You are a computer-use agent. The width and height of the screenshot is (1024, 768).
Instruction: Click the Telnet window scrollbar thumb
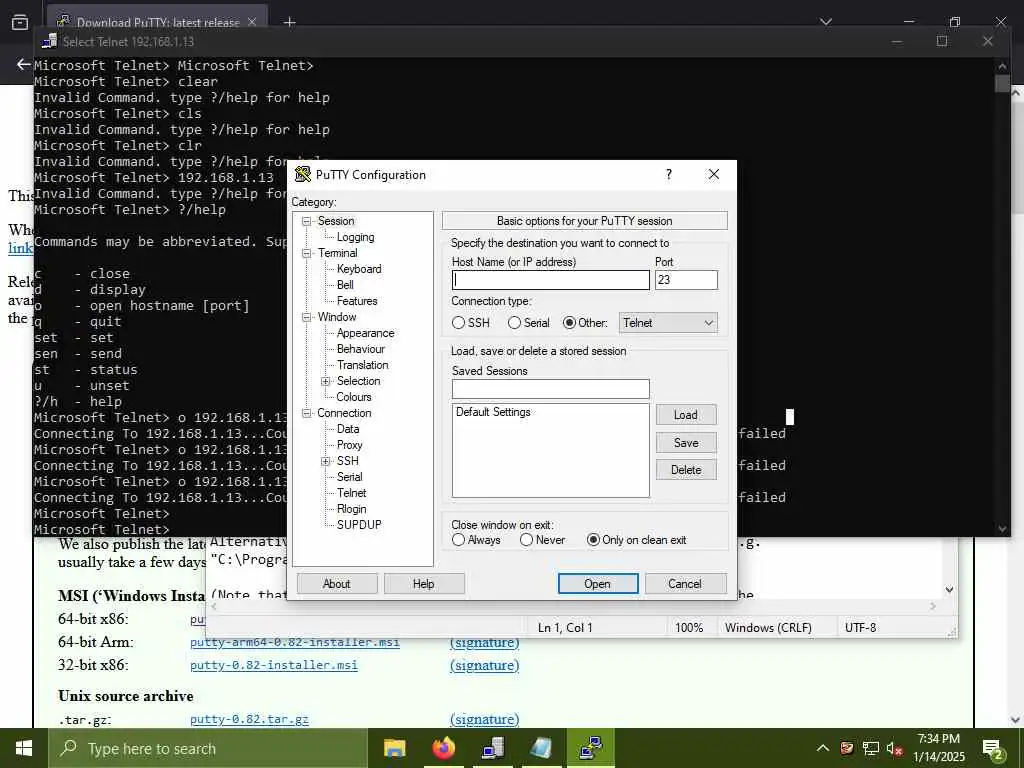click(1002, 84)
